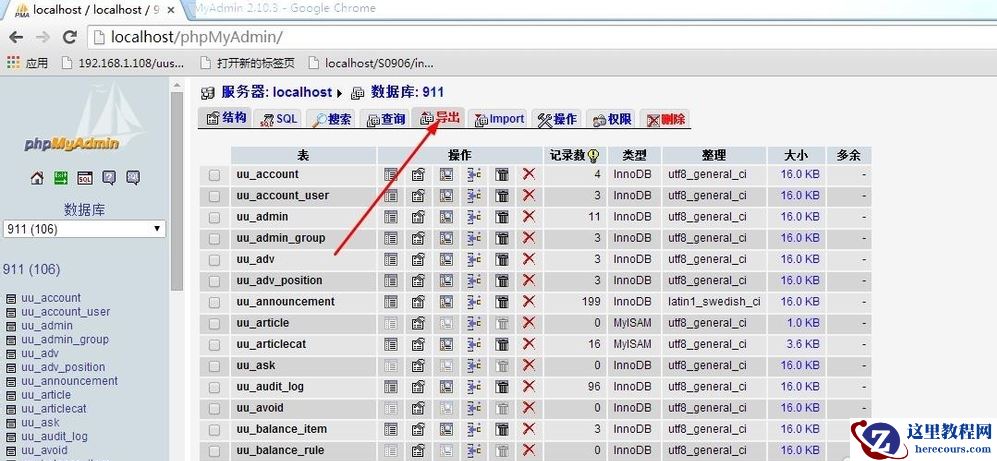Open the 192.168.1.108/uus... bookmark

pos(123,63)
